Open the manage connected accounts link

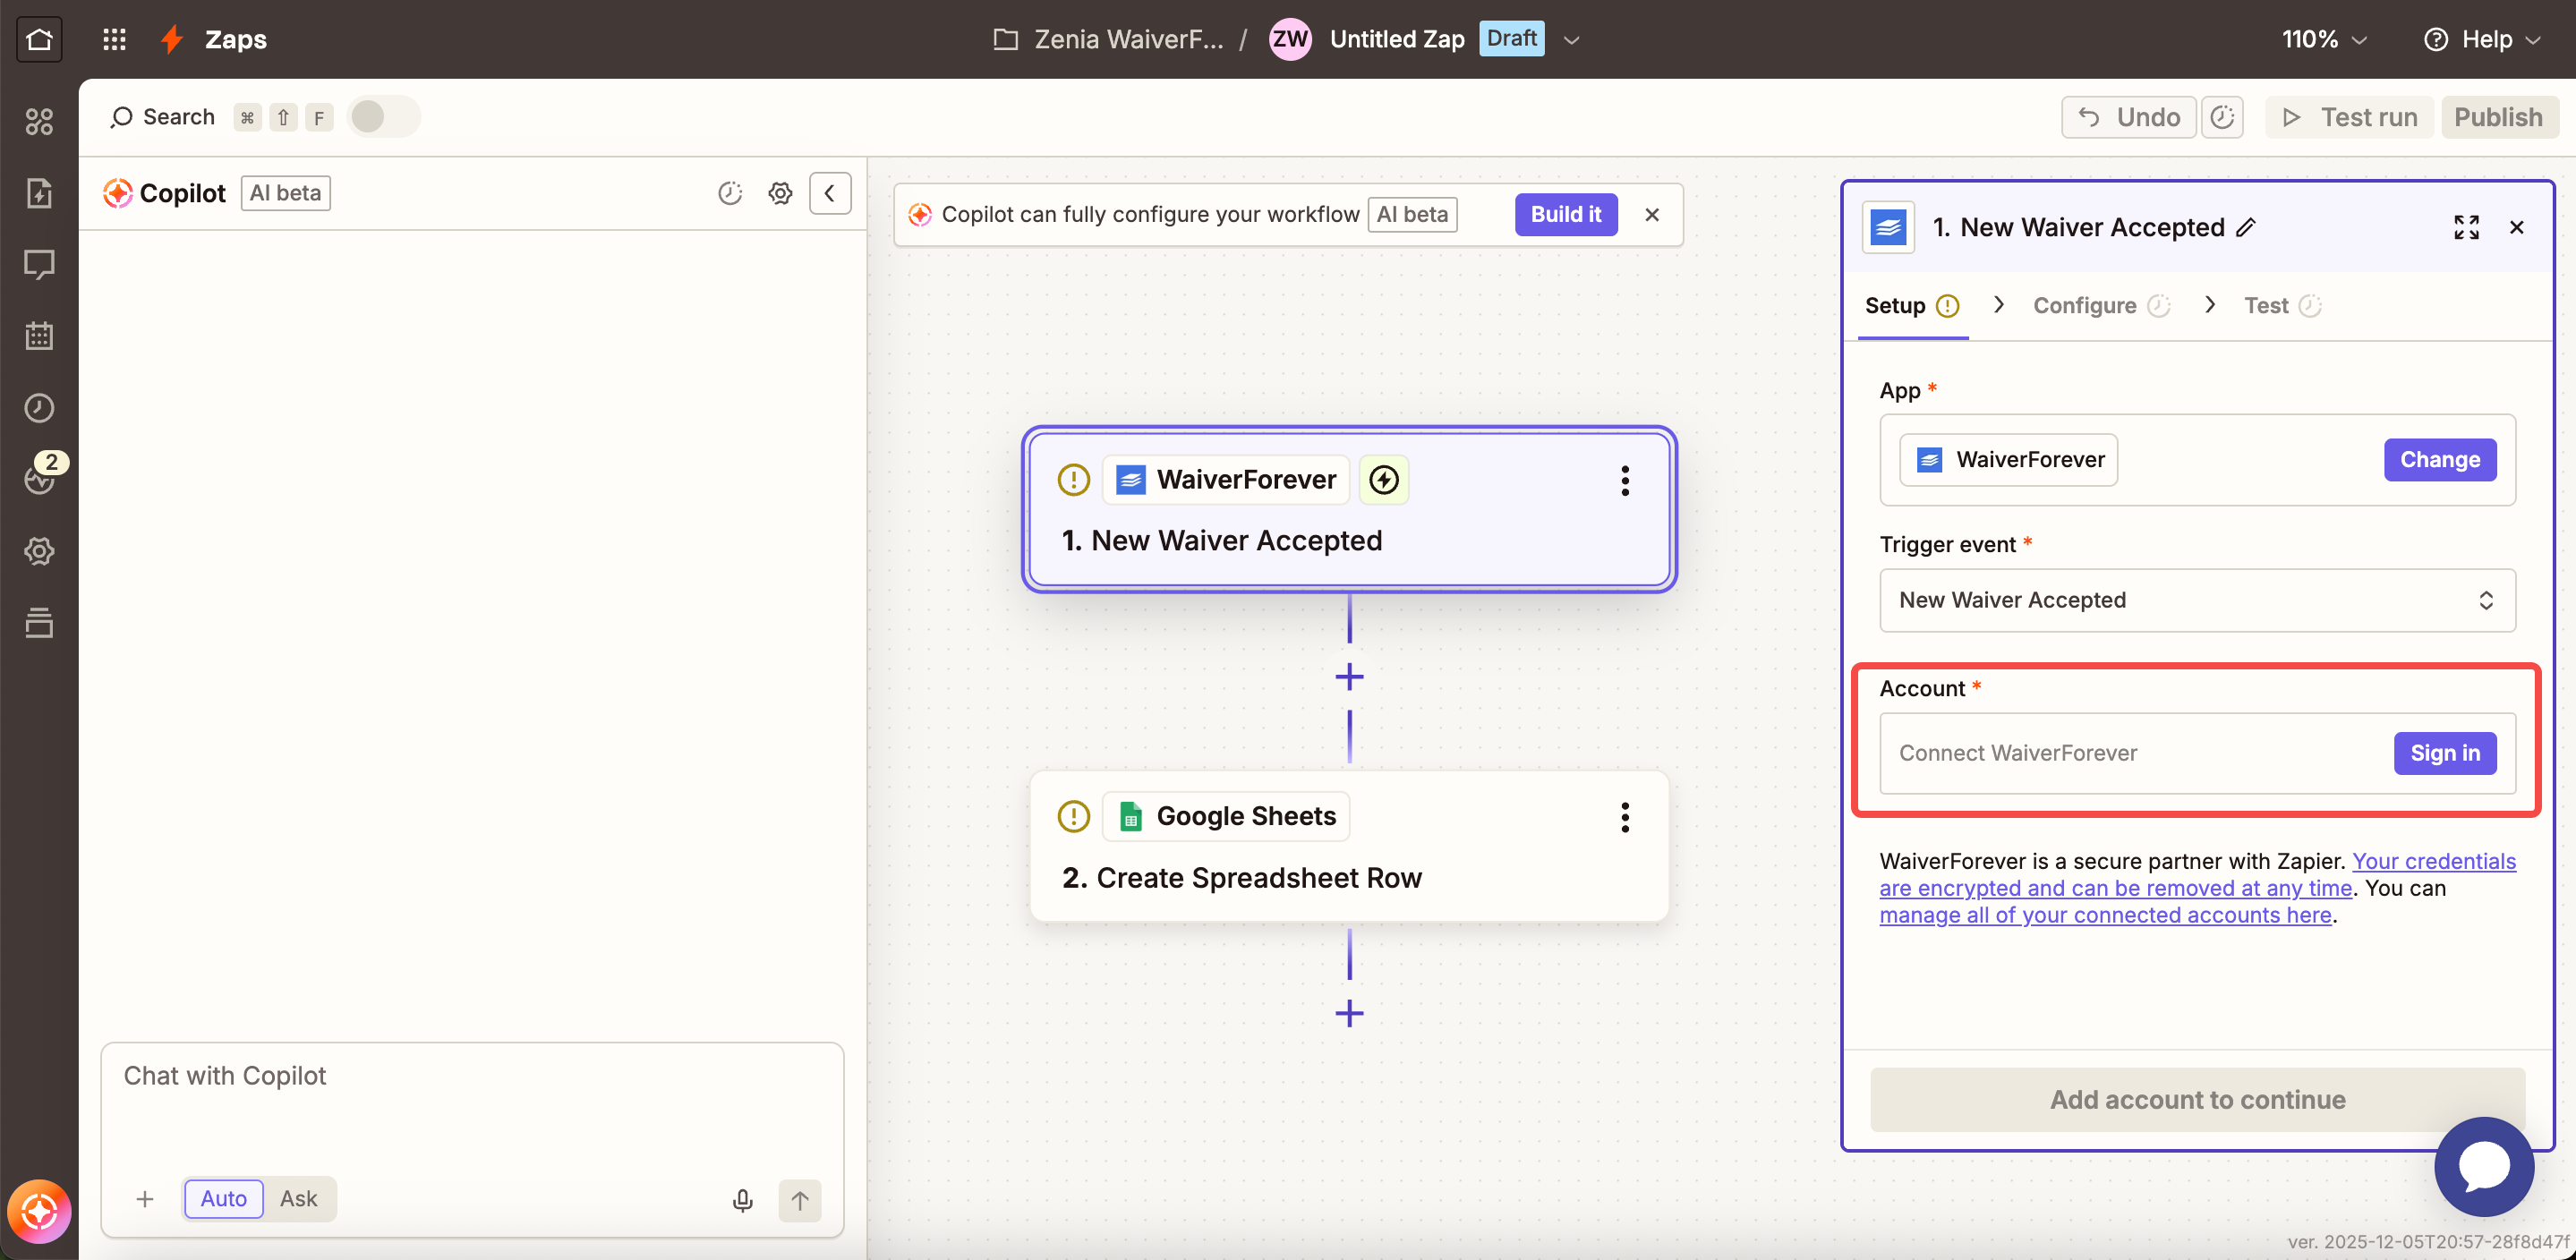click(2105, 915)
